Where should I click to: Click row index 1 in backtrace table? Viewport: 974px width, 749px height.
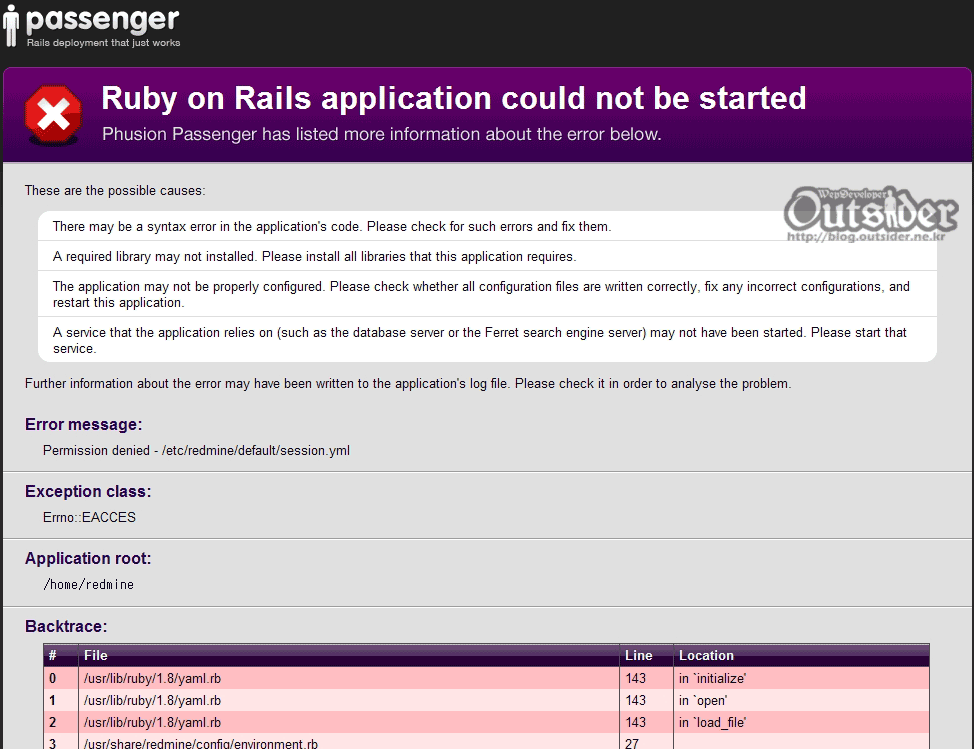53,700
